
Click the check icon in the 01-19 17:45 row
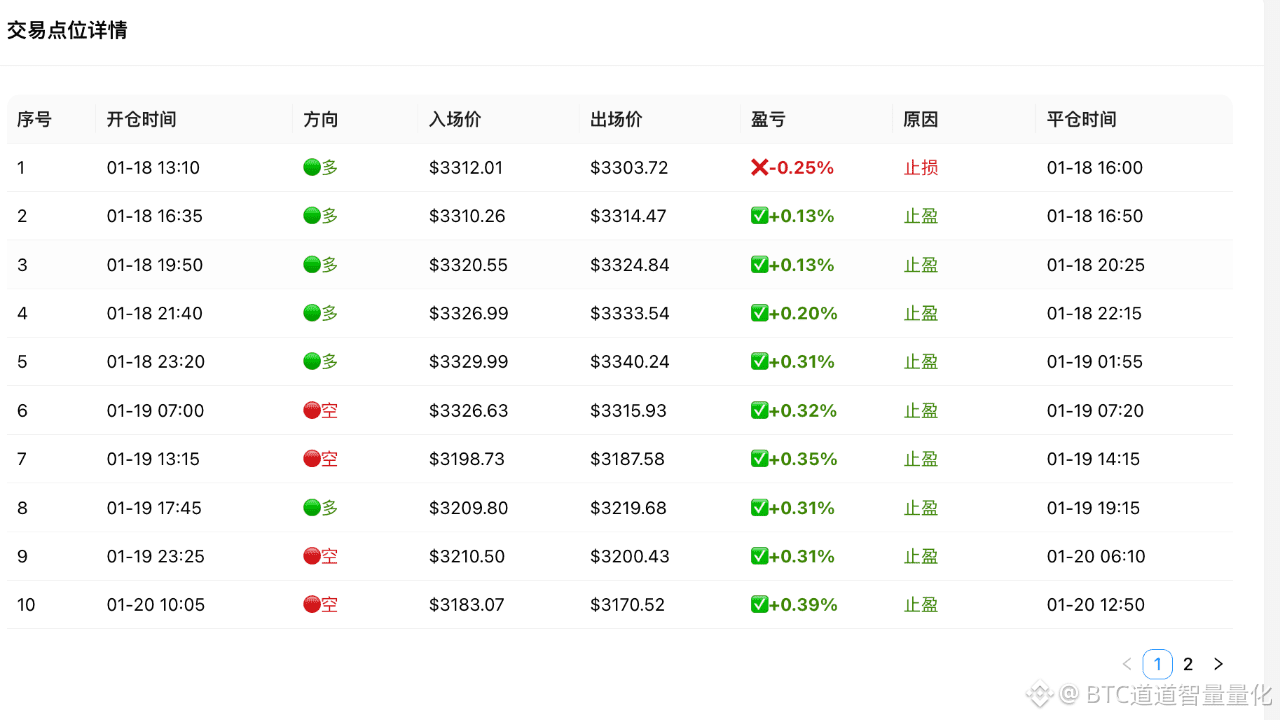tap(759, 508)
